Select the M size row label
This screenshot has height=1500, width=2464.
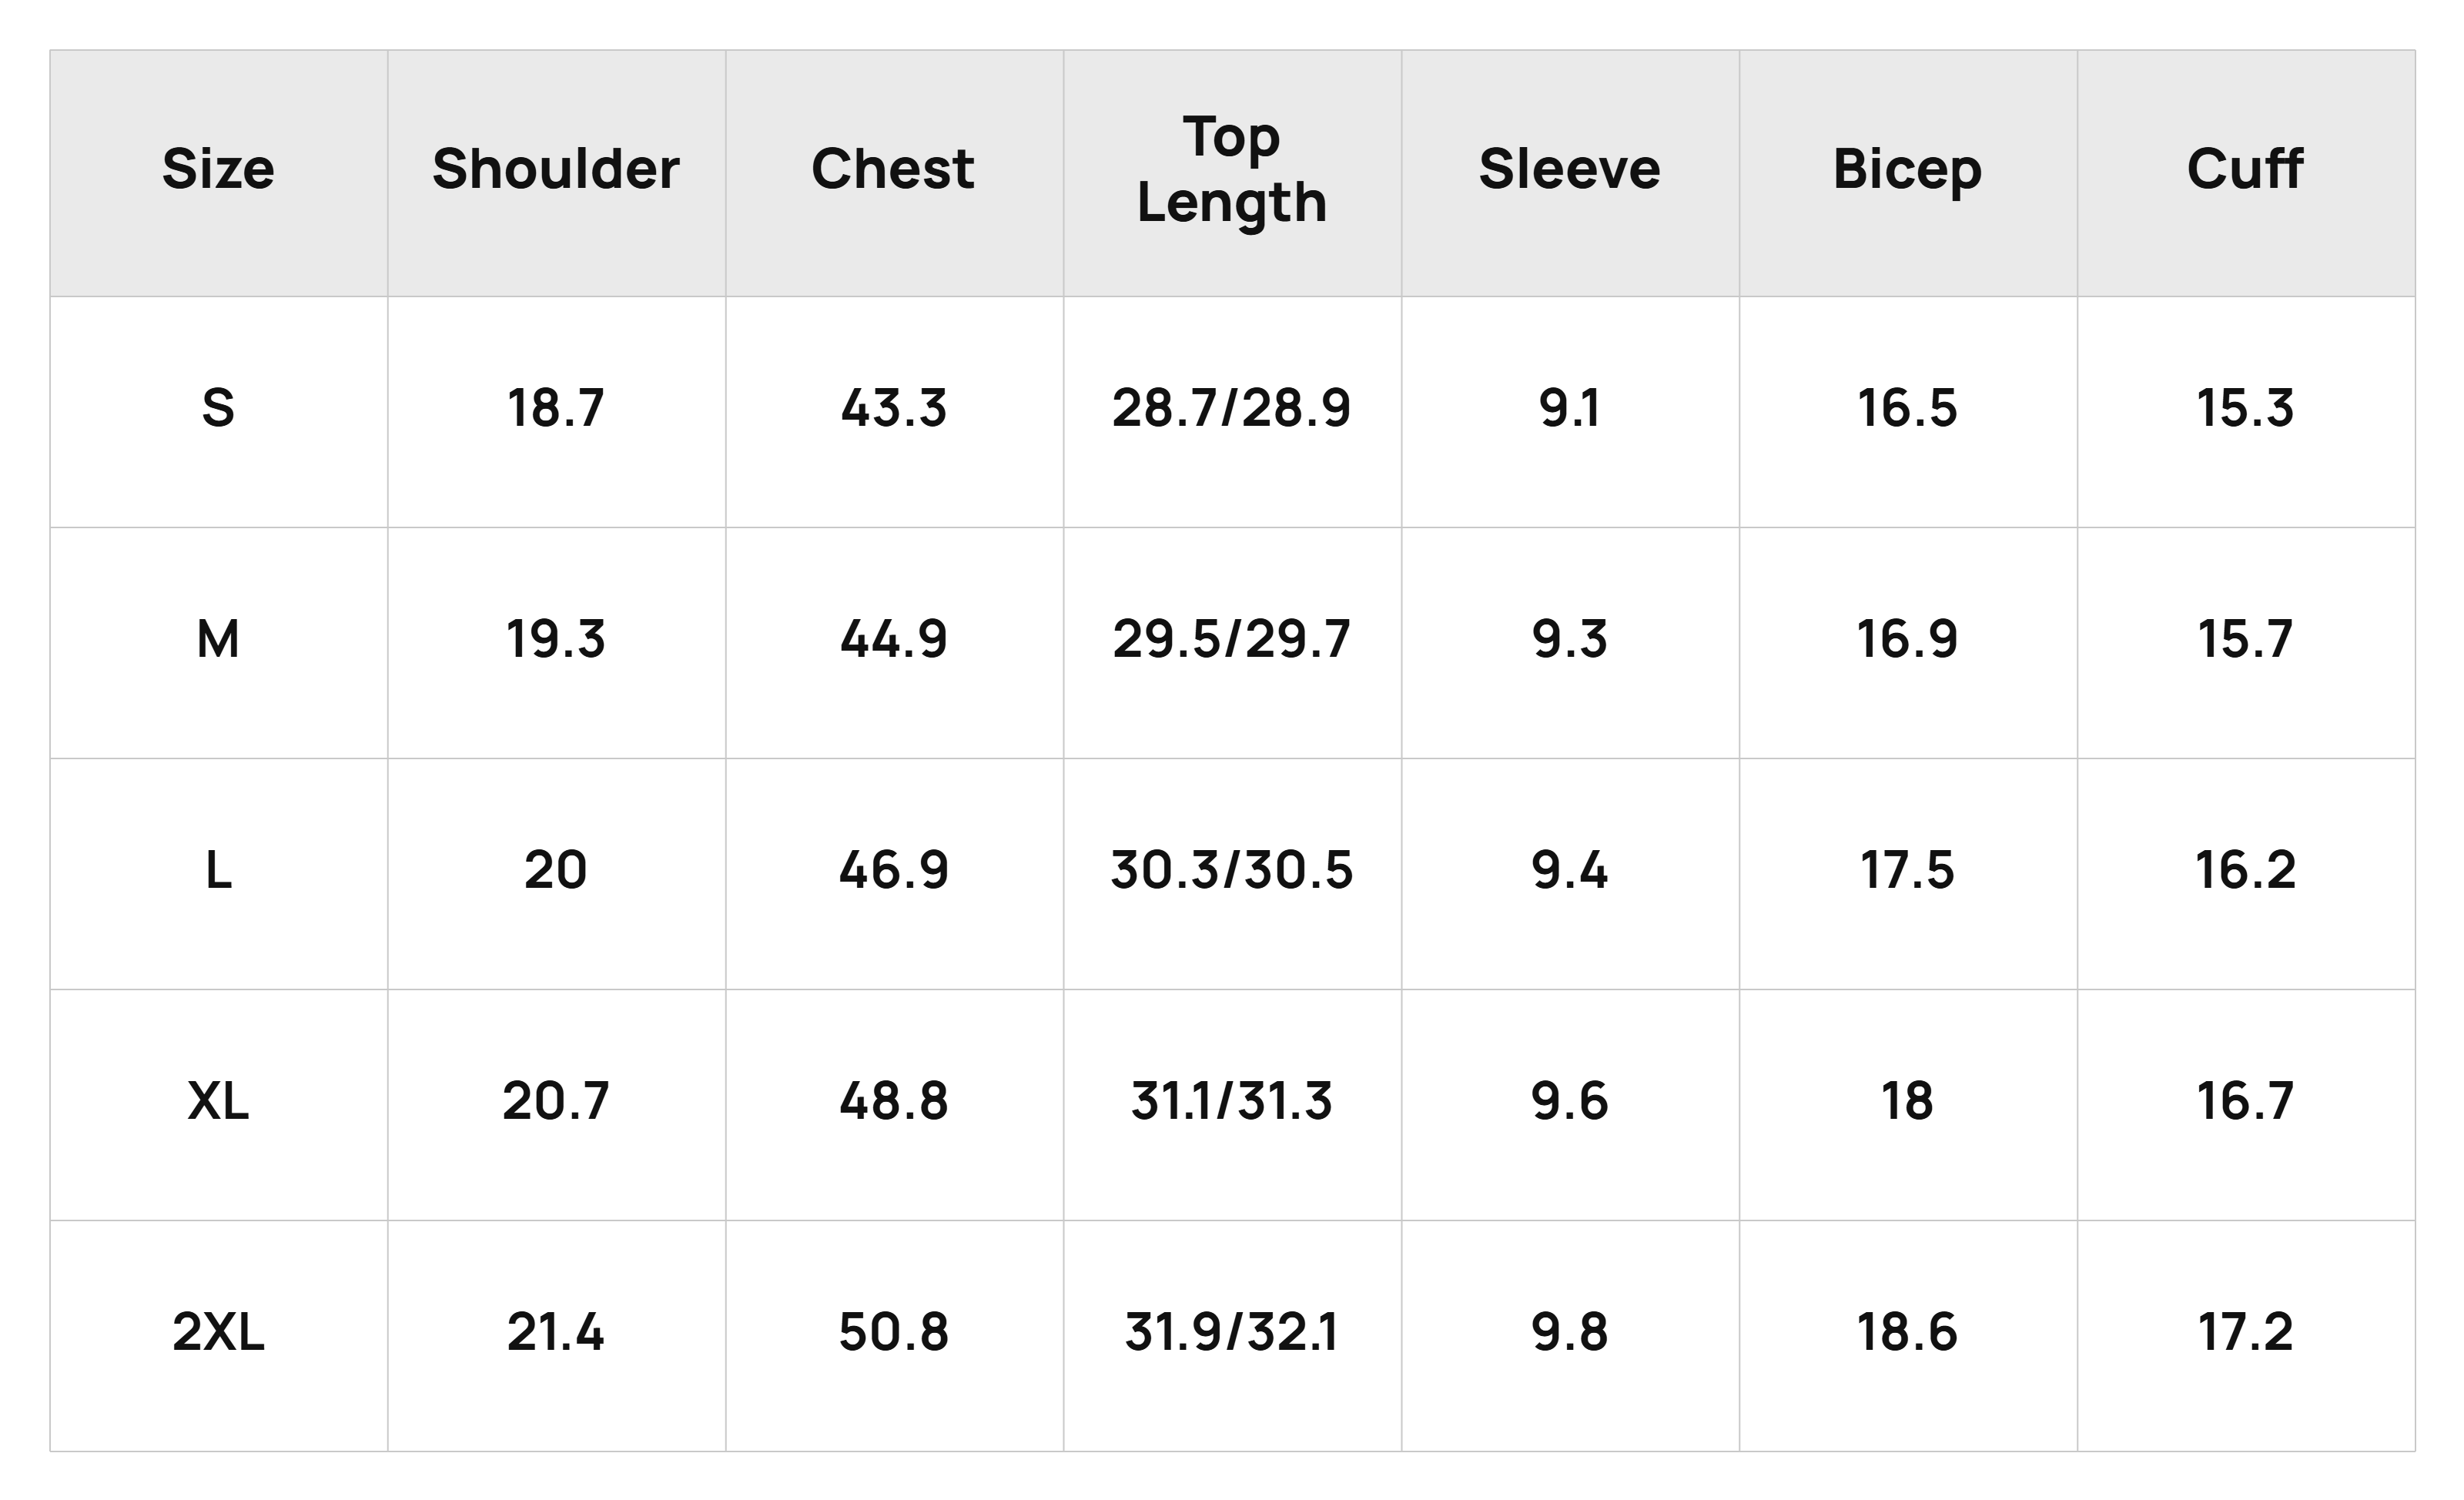[218, 639]
